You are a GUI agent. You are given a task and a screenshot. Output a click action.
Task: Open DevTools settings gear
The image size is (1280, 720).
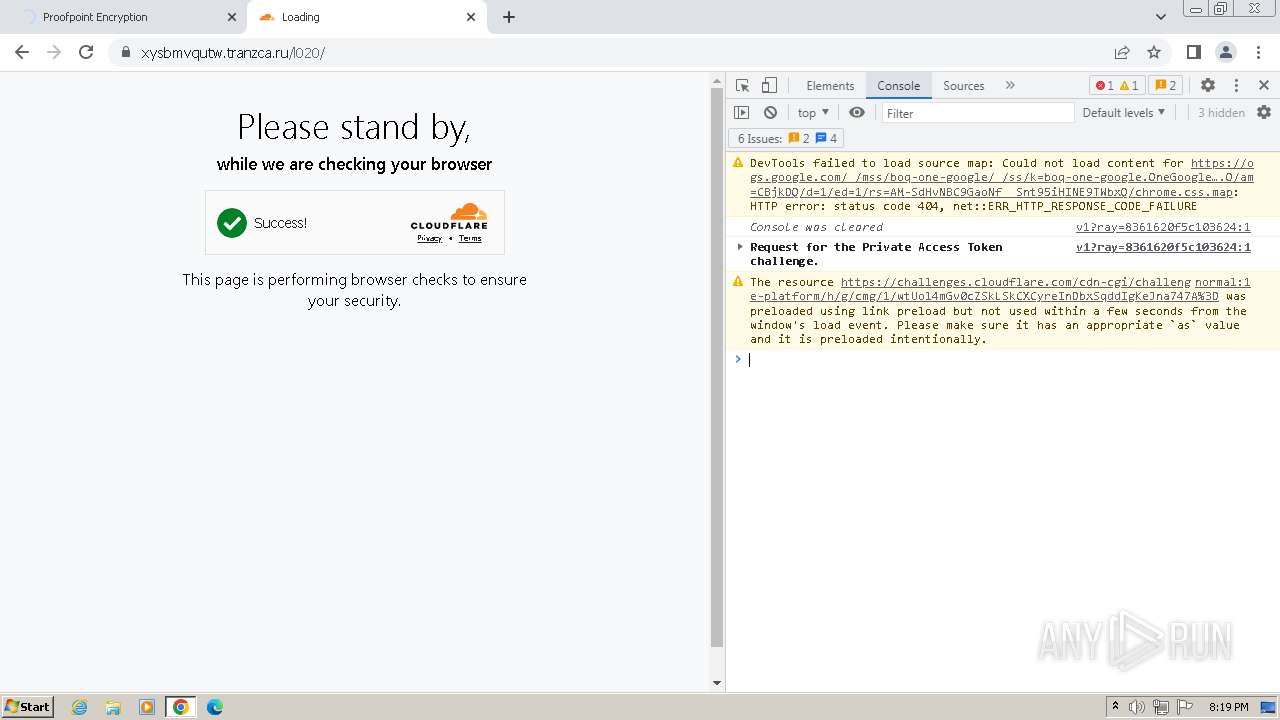[1208, 86]
